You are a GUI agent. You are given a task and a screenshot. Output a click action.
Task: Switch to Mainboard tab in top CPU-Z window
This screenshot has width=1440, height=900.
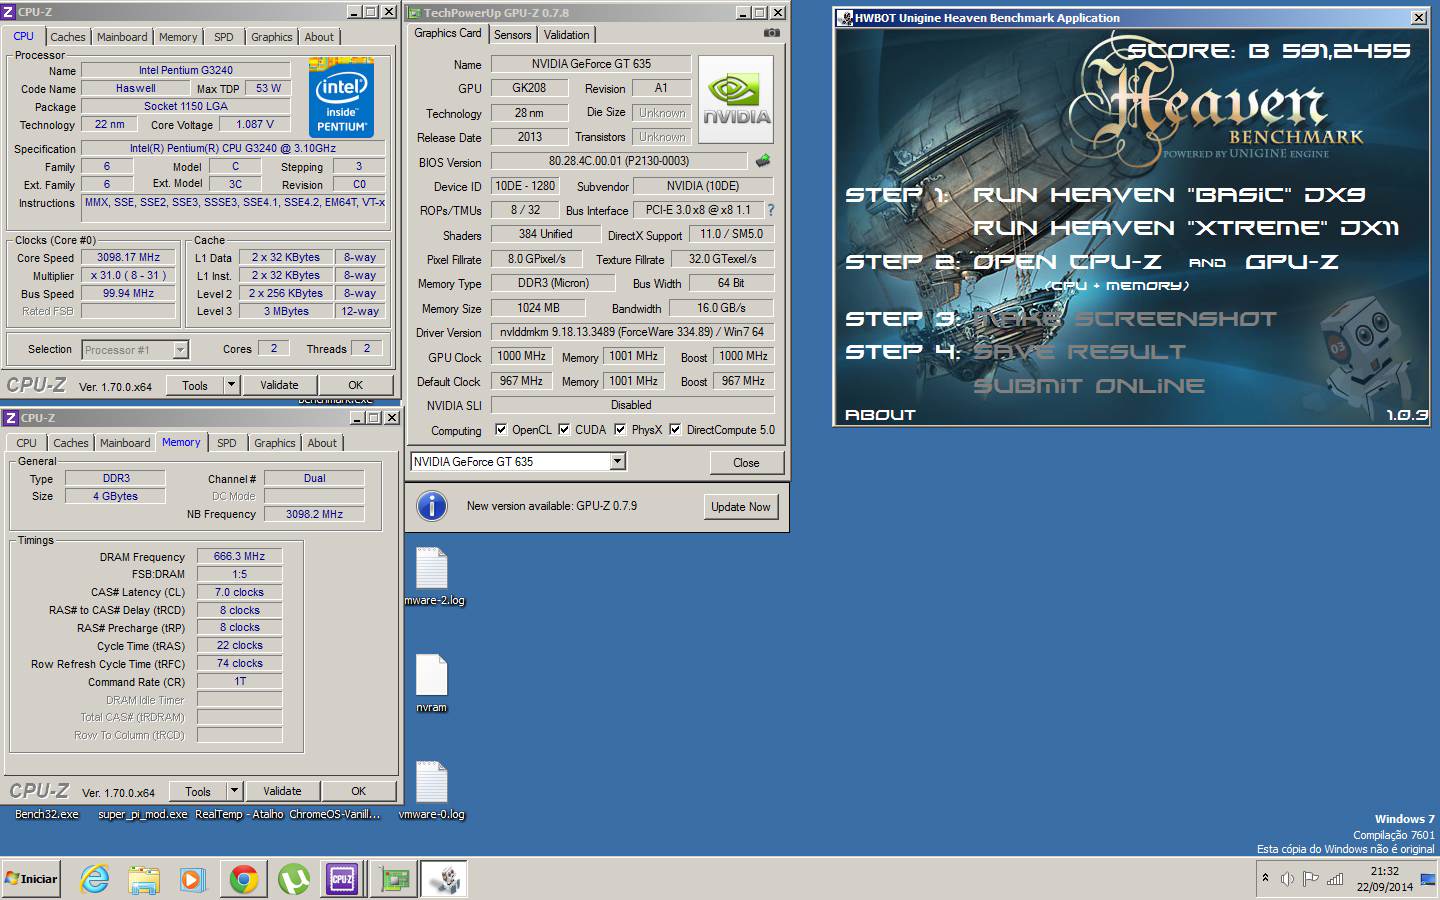122,37
